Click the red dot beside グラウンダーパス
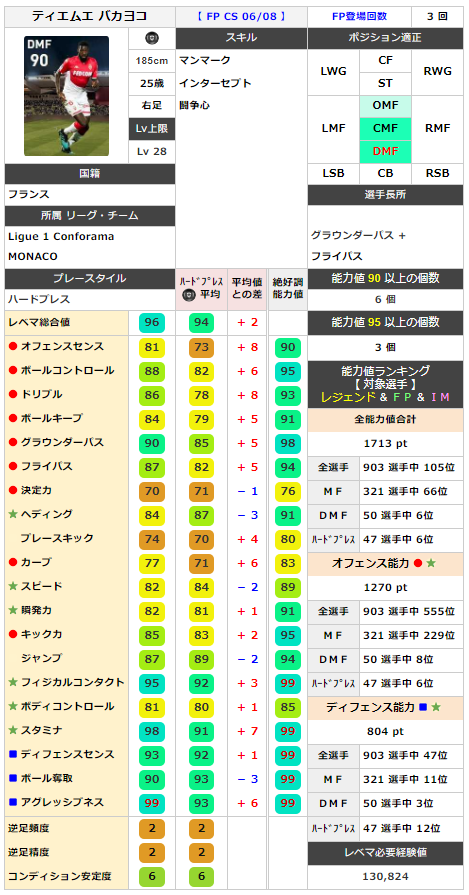This screenshot has width=469, height=895. coord(13,442)
